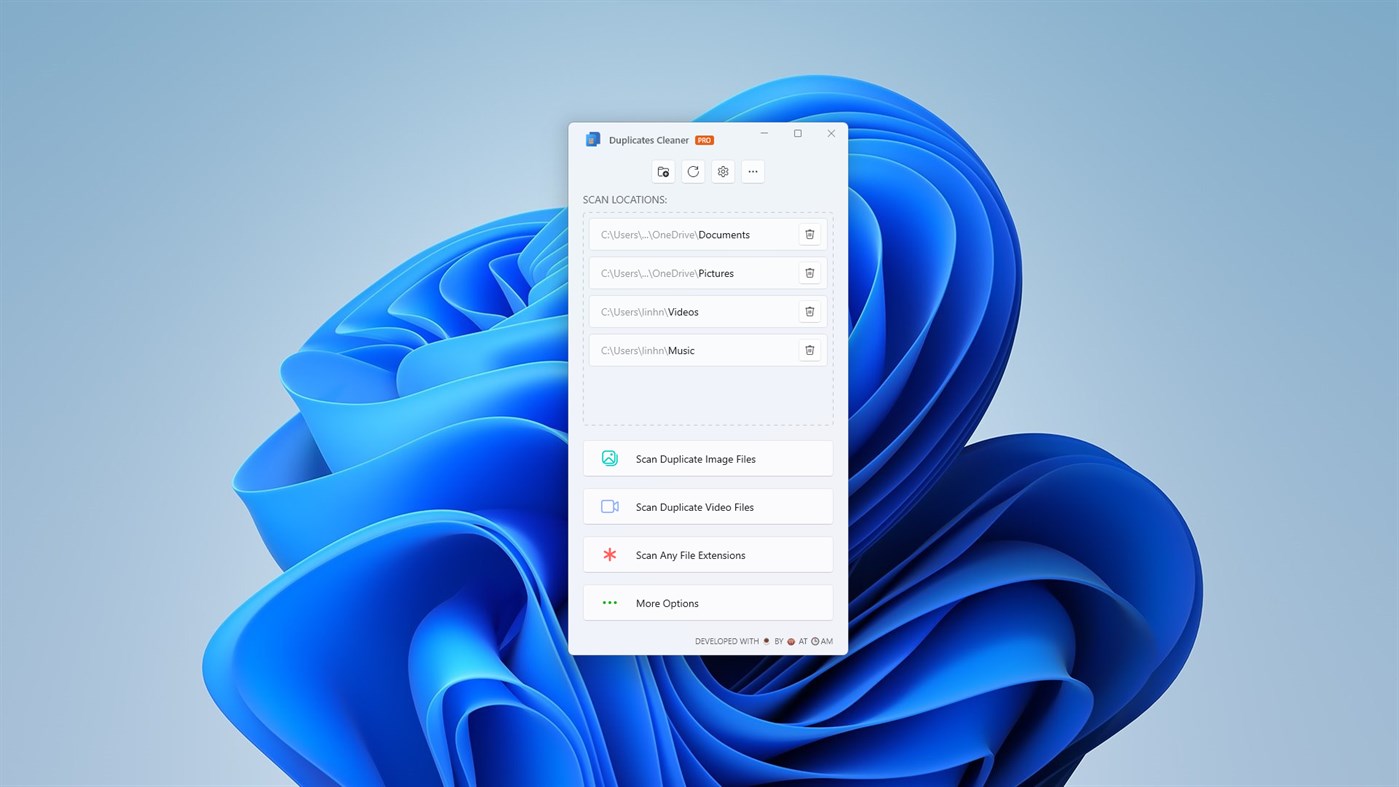Click the AM developer logo in the footer
This screenshot has height=787, width=1399.
coord(821,641)
